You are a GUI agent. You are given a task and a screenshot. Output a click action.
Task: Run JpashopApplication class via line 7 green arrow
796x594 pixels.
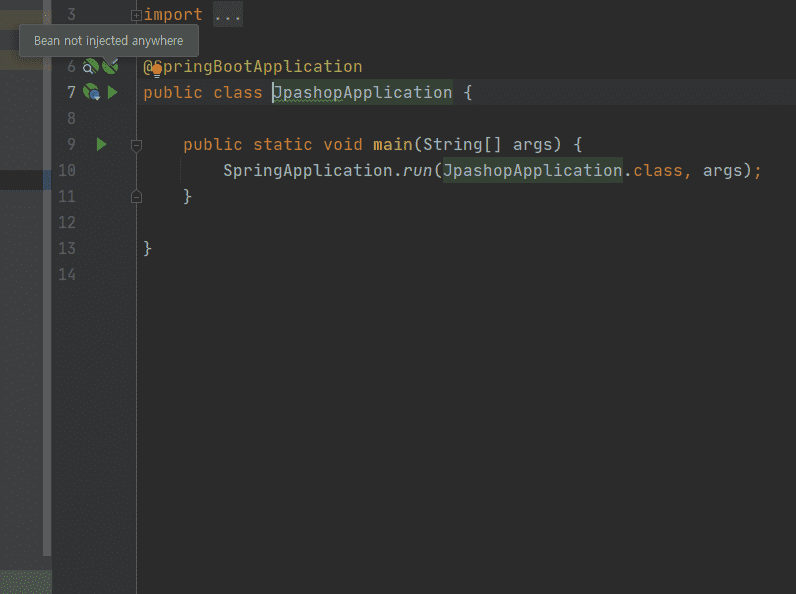point(113,92)
